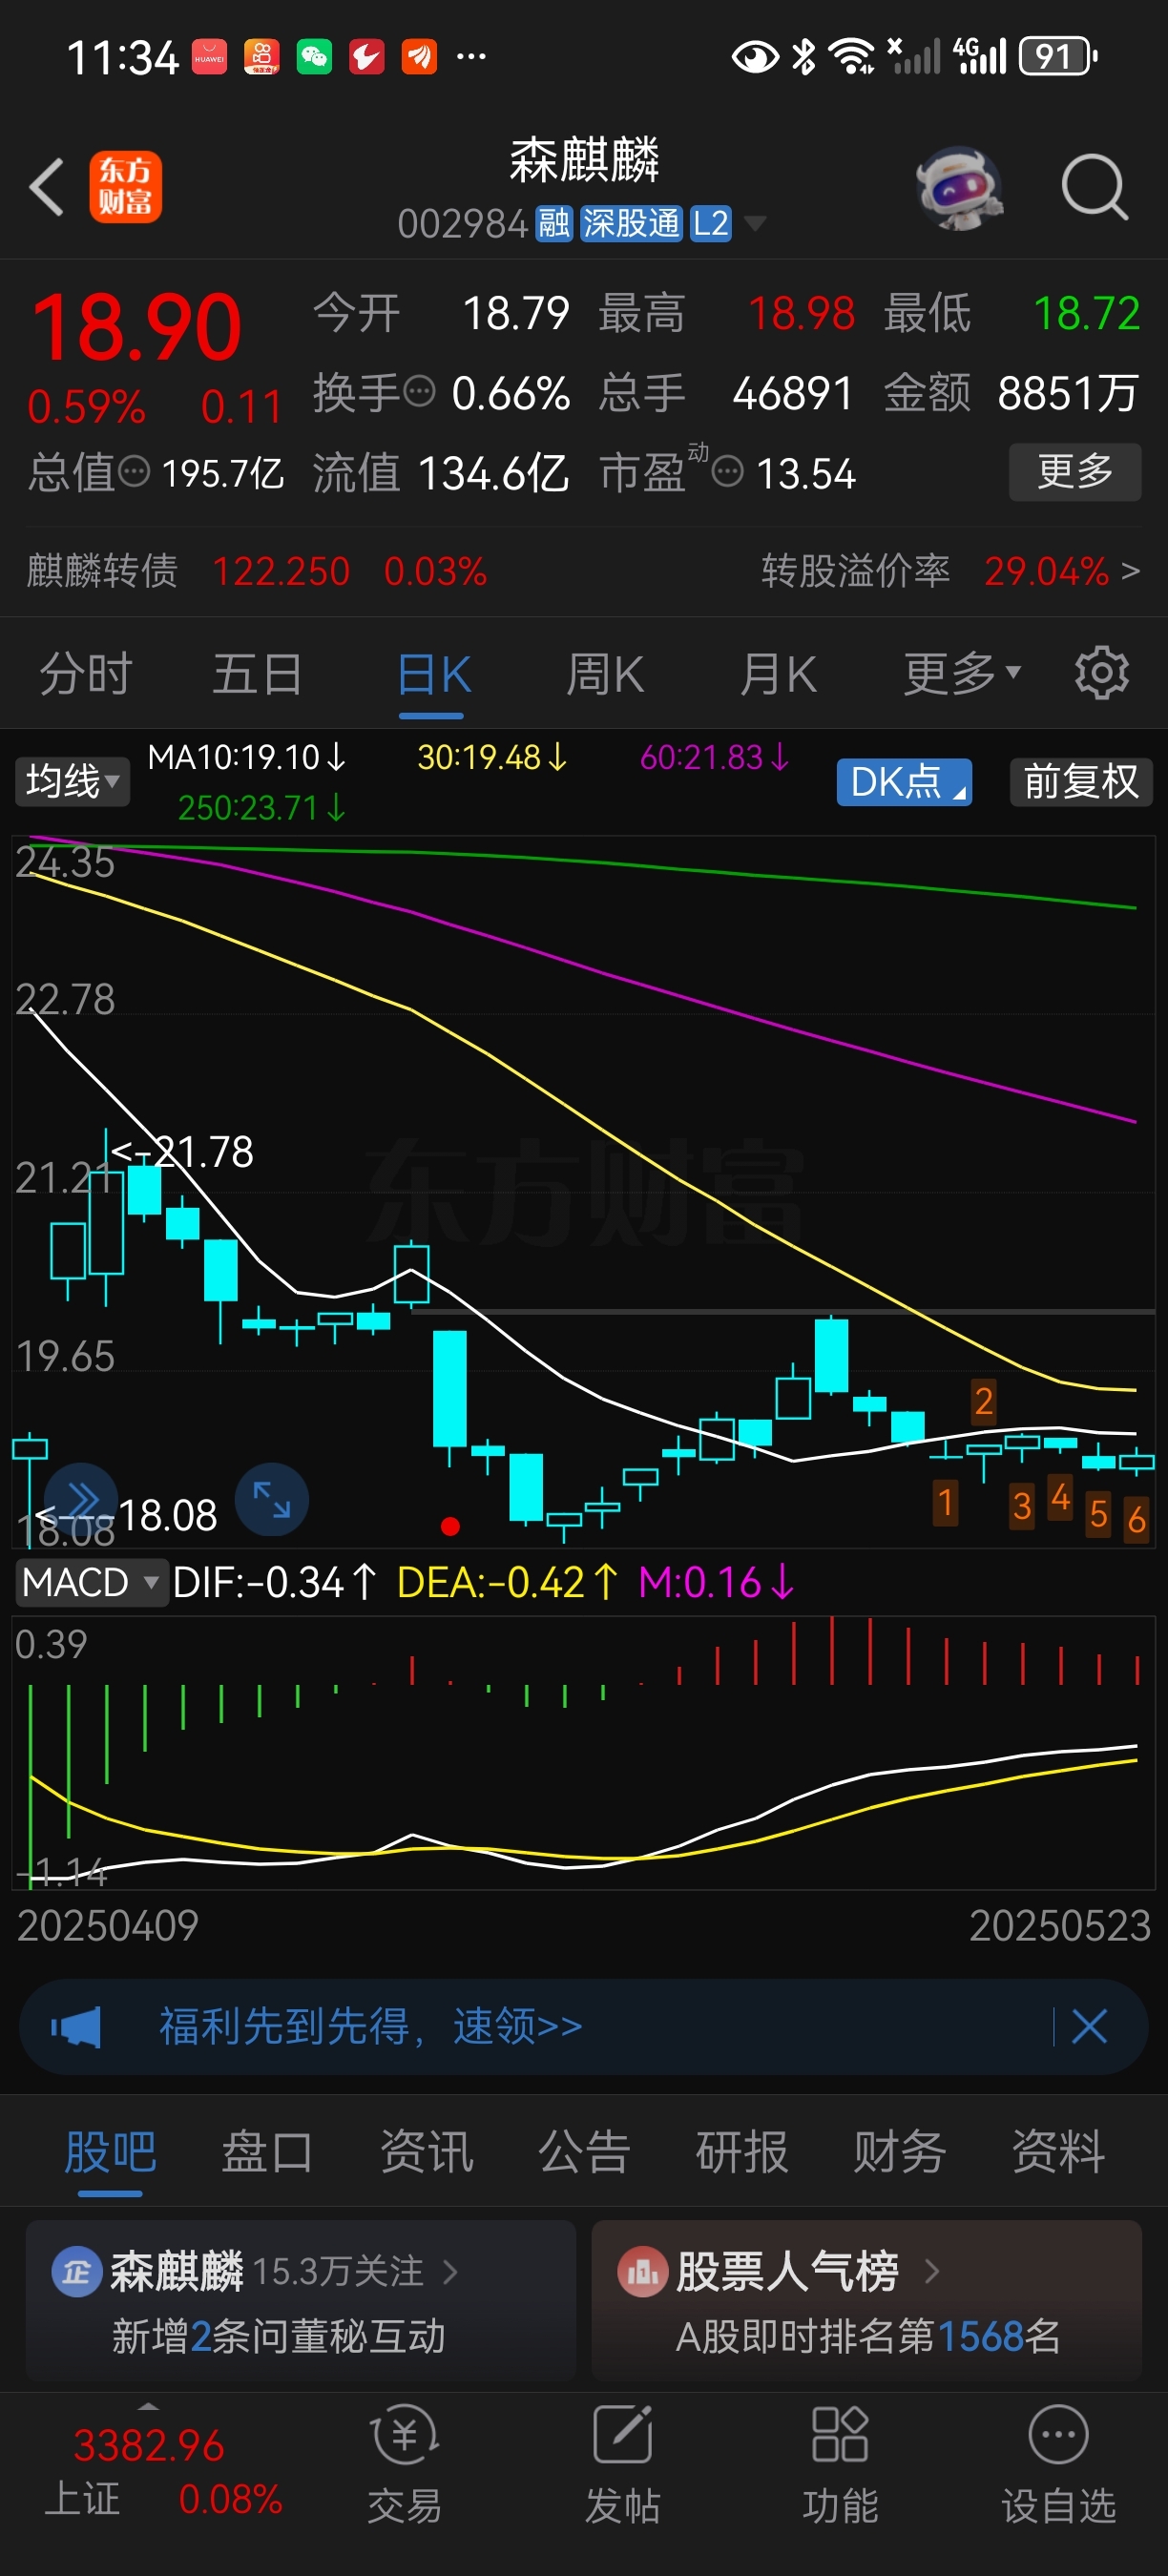
Task: Dismiss the 福利 banner with X
Action: click(x=1089, y=2027)
